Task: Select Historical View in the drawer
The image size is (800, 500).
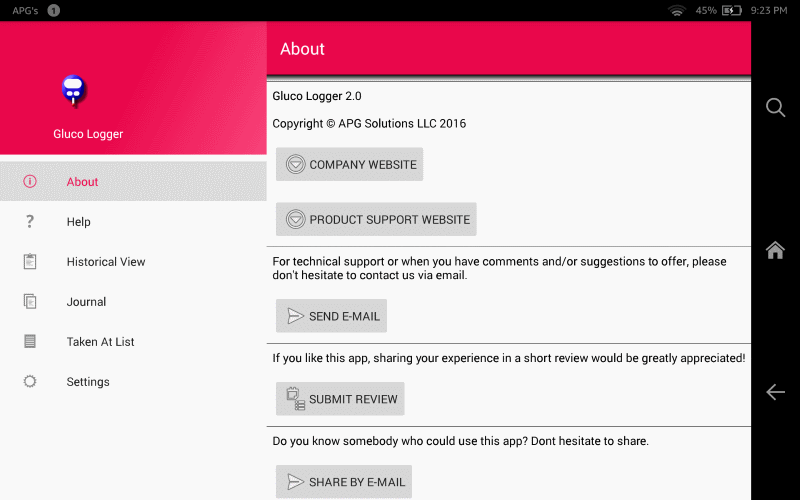Action: tap(106, 262)
